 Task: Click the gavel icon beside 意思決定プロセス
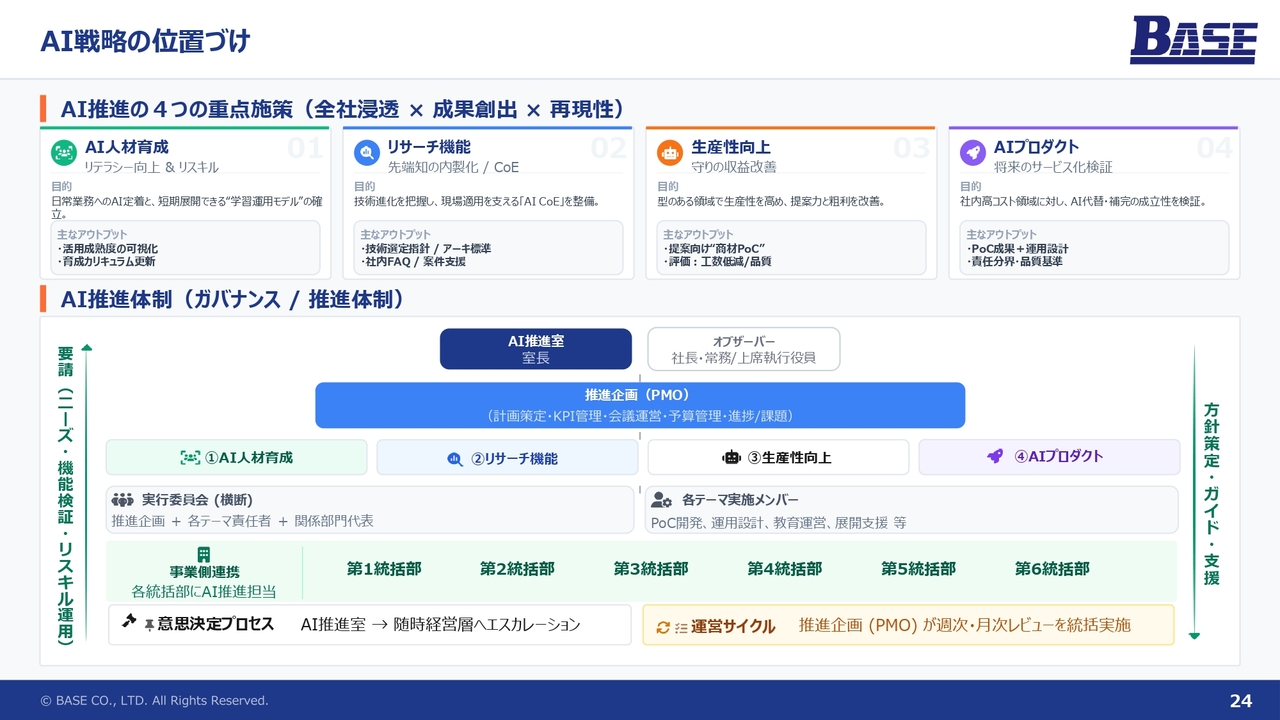pos(129,622)
